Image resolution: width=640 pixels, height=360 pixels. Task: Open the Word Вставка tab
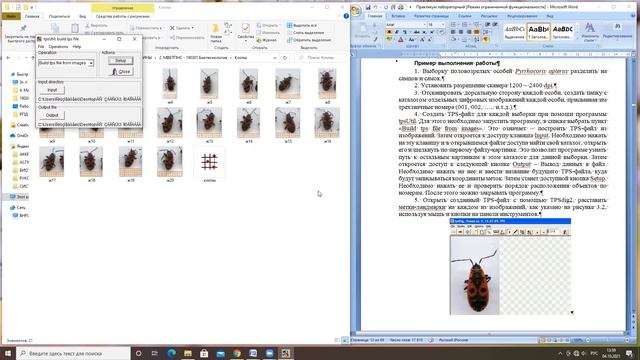click(x=398, y=16)
